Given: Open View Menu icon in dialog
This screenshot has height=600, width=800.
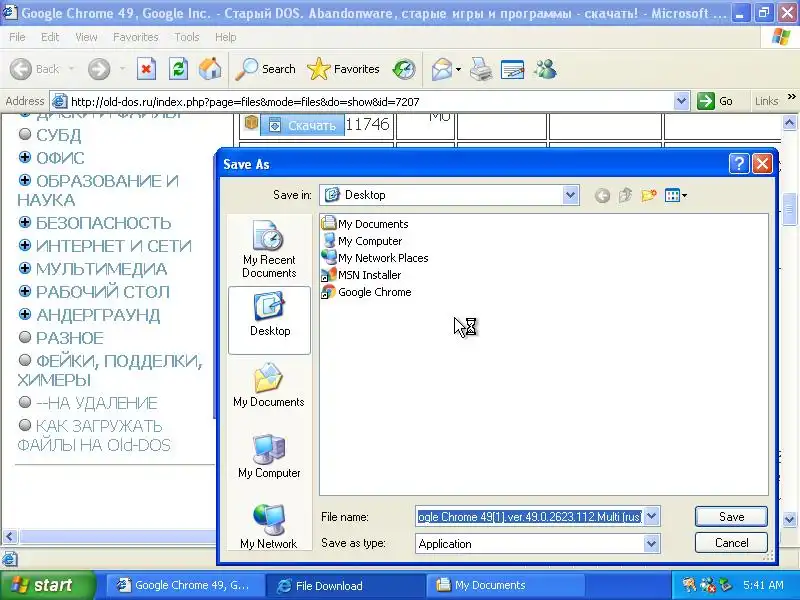Looking at the screenshot, I should (676, 195).
